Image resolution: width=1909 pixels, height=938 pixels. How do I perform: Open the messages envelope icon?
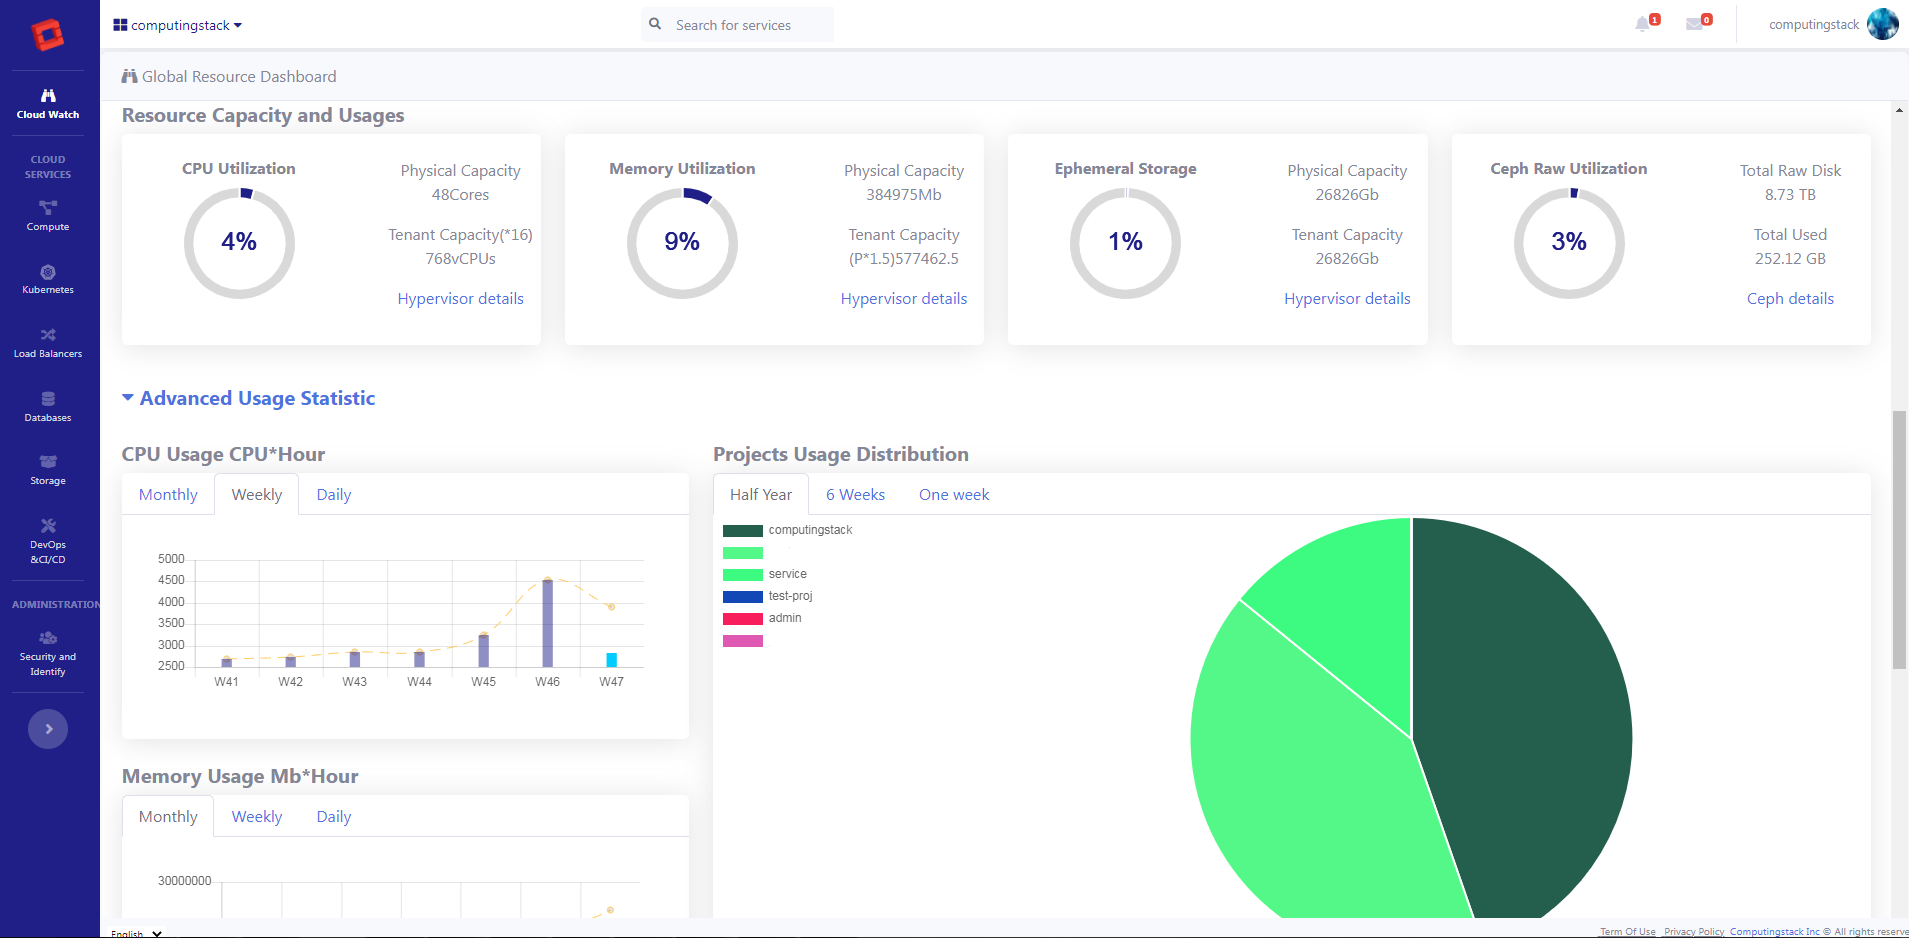[x=1694, y=24]
